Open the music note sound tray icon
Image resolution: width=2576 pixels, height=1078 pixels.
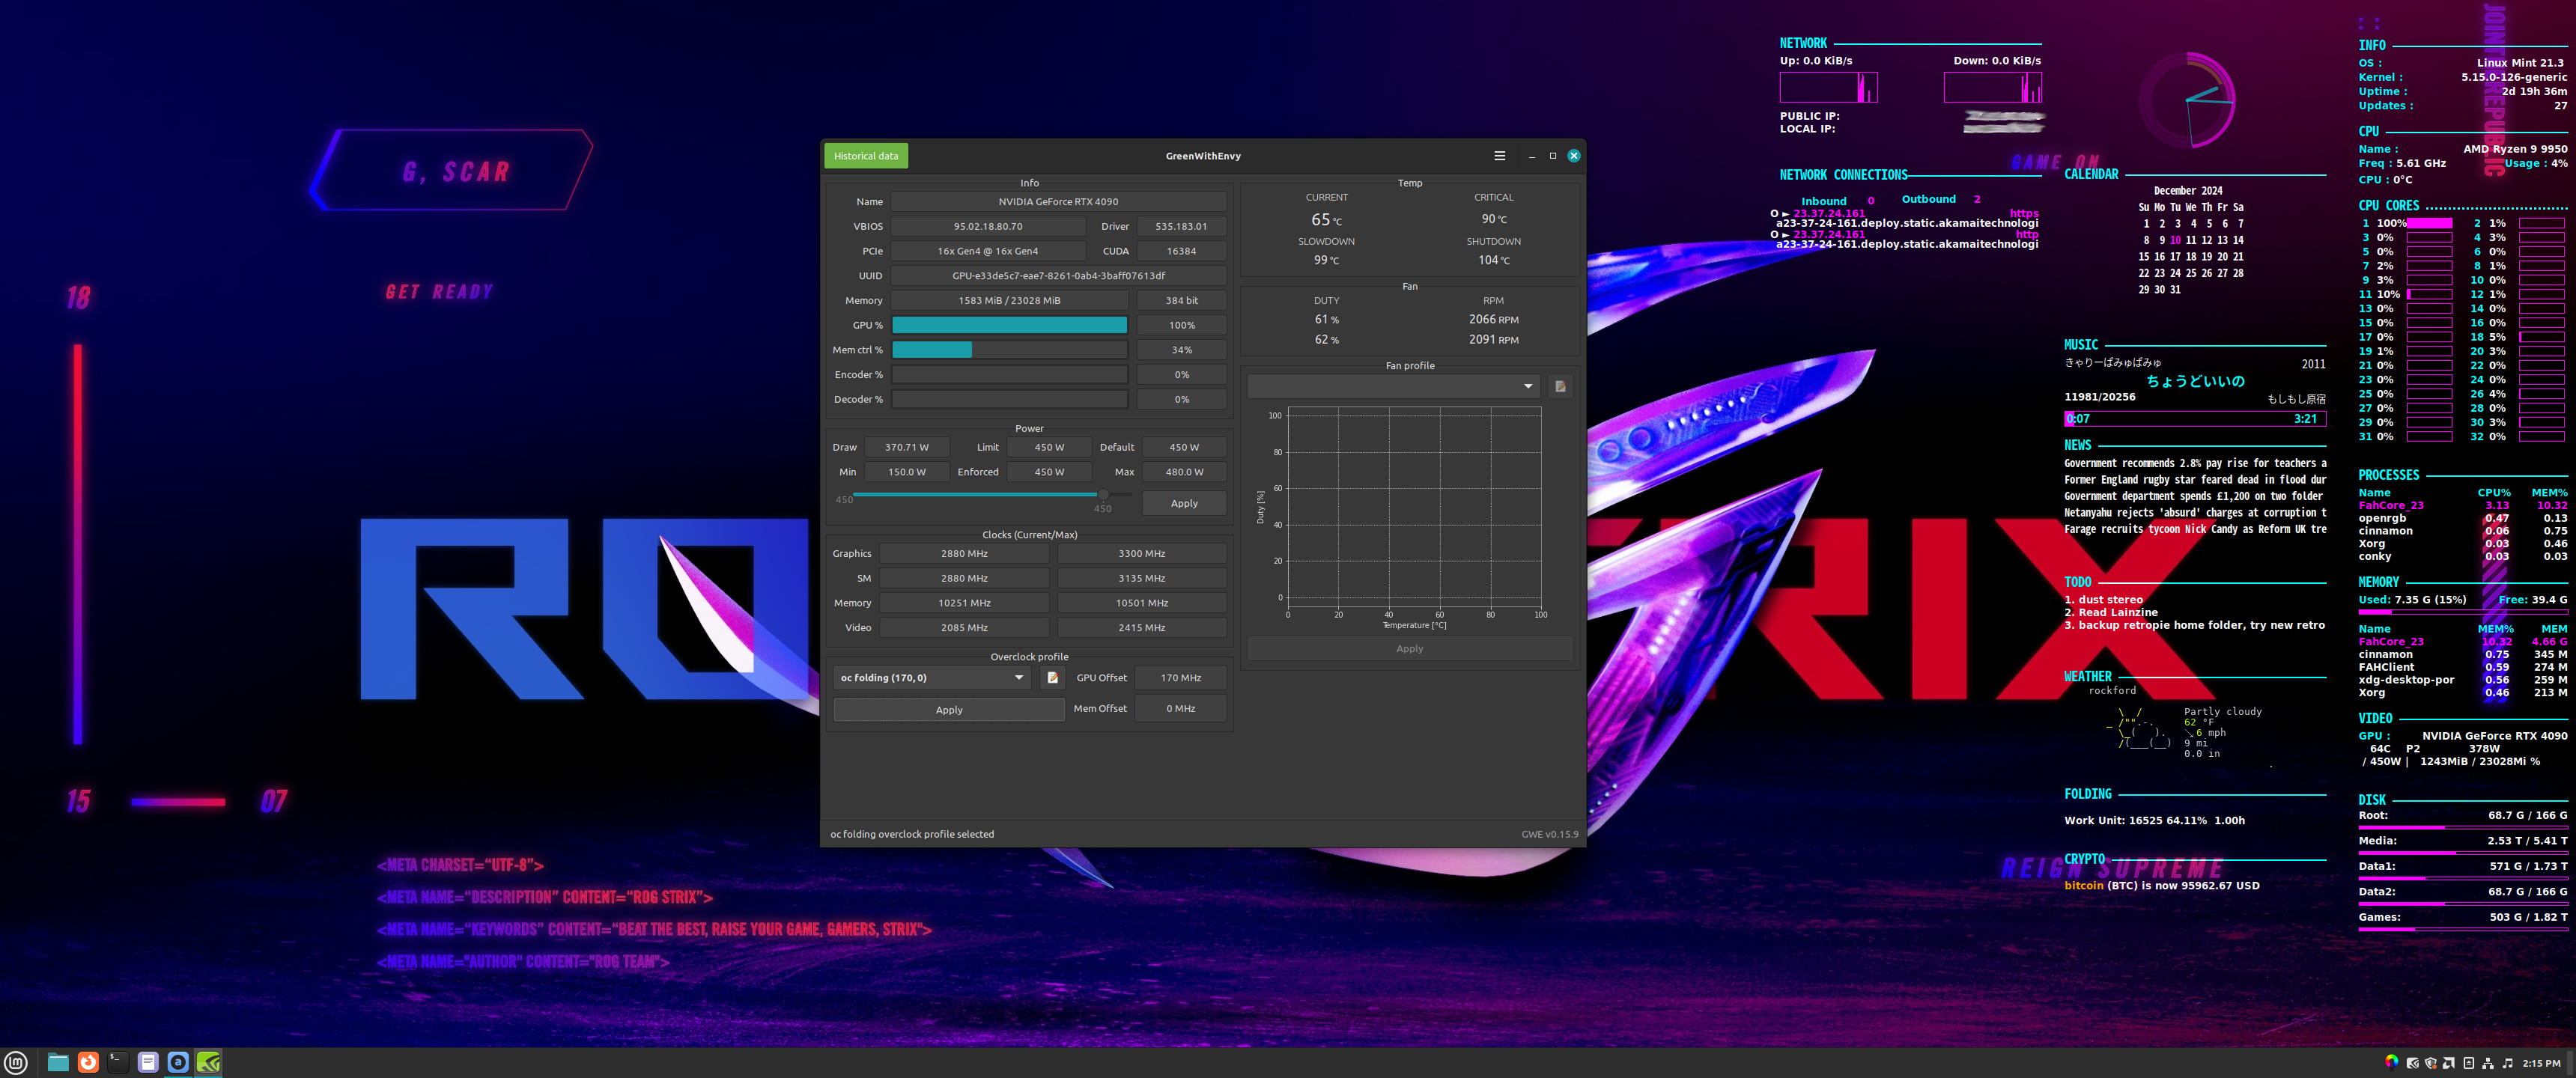2508,1063
